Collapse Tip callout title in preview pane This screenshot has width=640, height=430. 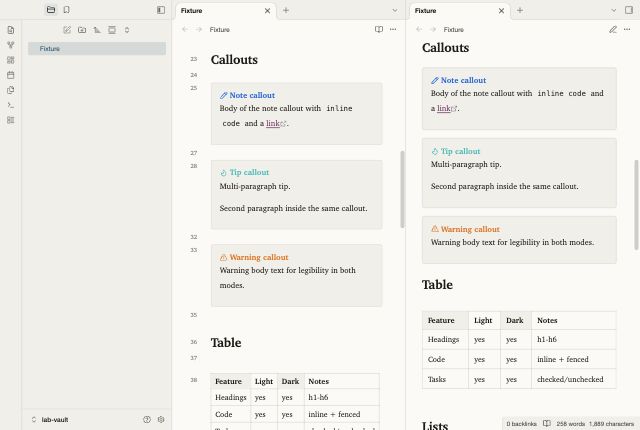pos(460,151)
